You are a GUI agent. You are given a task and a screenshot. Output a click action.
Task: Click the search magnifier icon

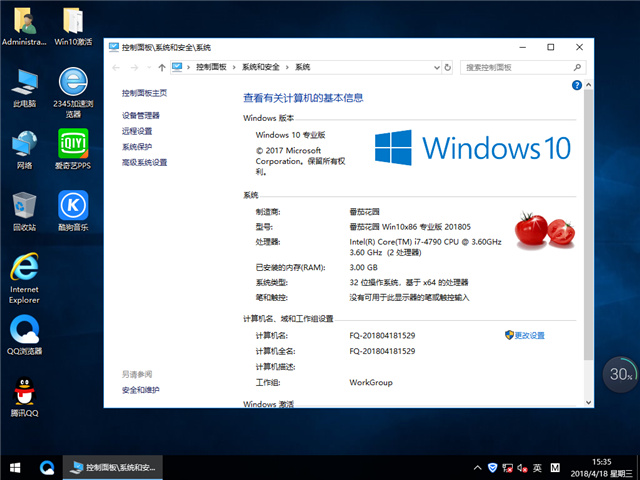(577, 67)
